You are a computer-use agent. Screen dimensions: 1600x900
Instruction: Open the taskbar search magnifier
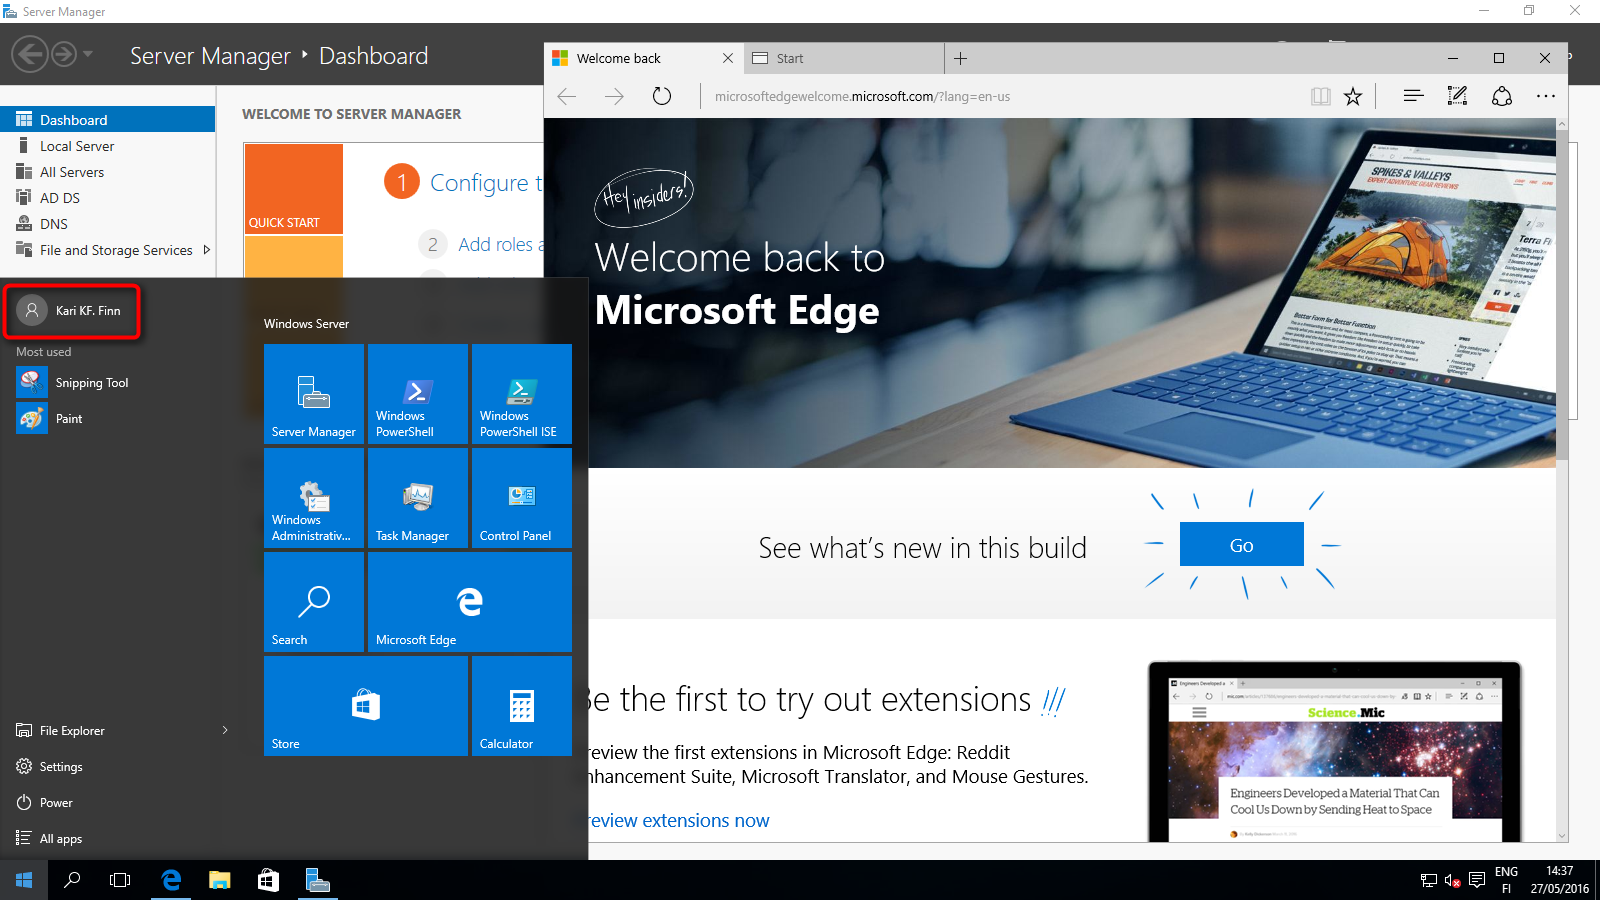(x=72, y=880)
